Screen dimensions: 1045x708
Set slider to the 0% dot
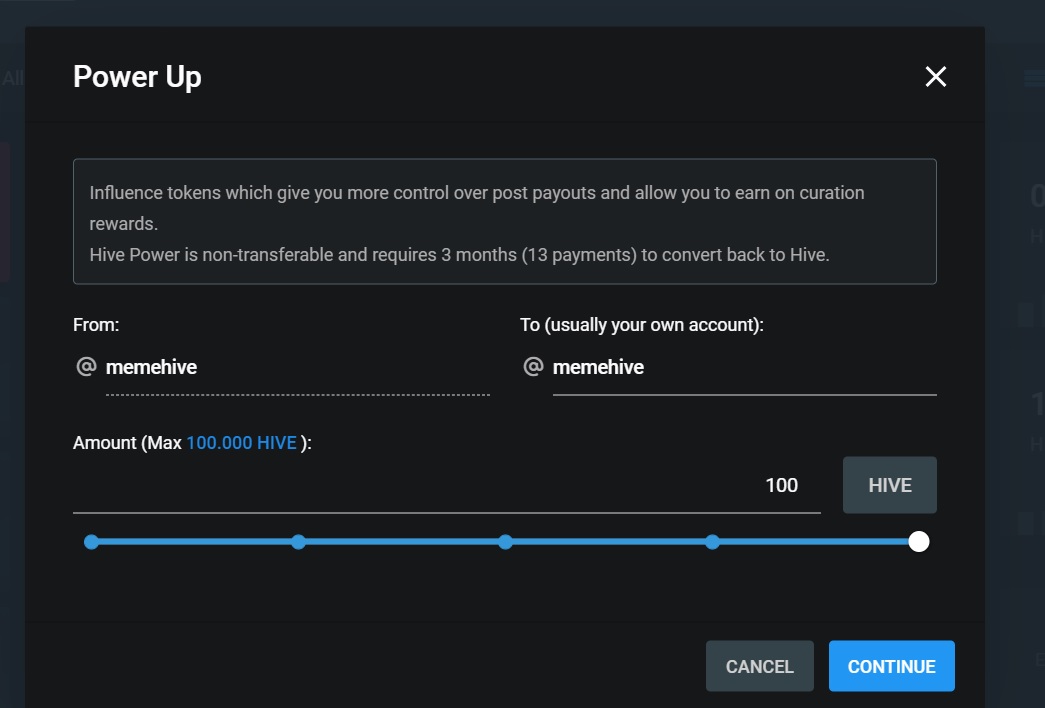tap(91, 542)
